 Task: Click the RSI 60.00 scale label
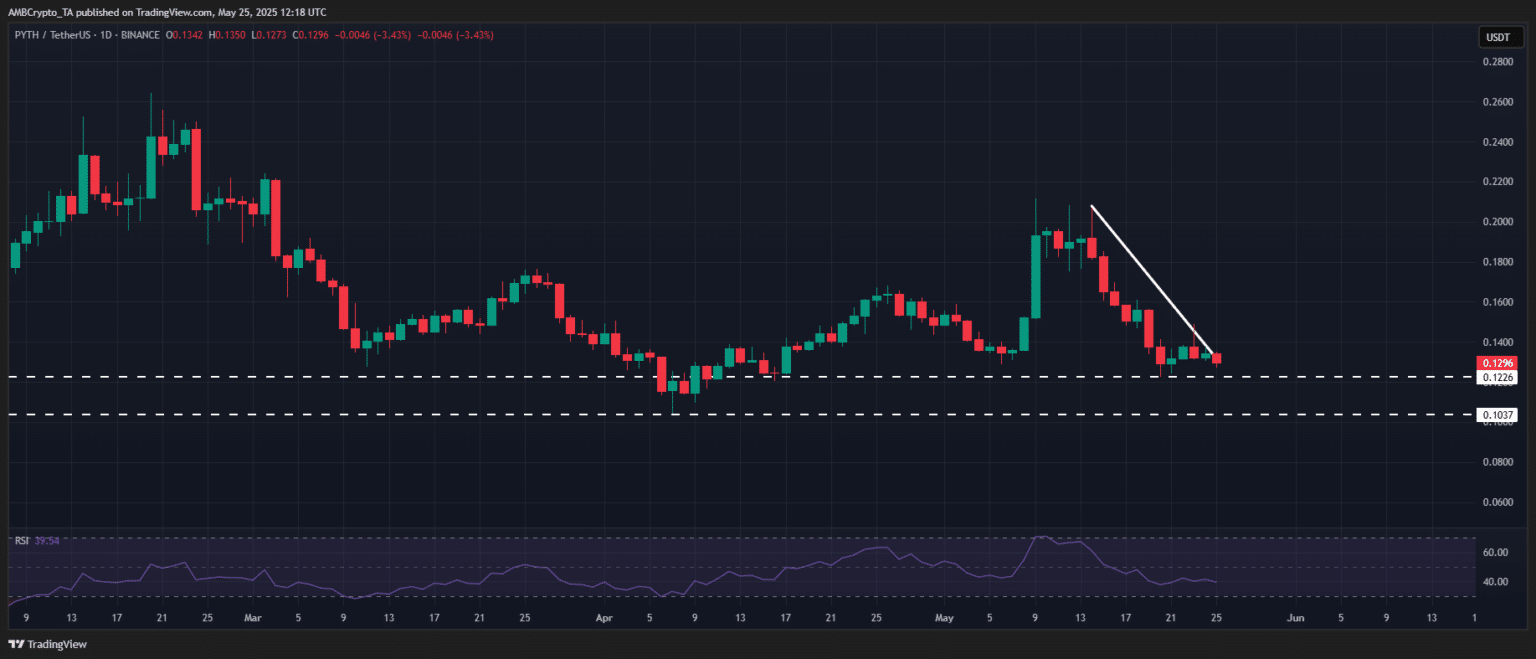click(x=1495, y=552)
